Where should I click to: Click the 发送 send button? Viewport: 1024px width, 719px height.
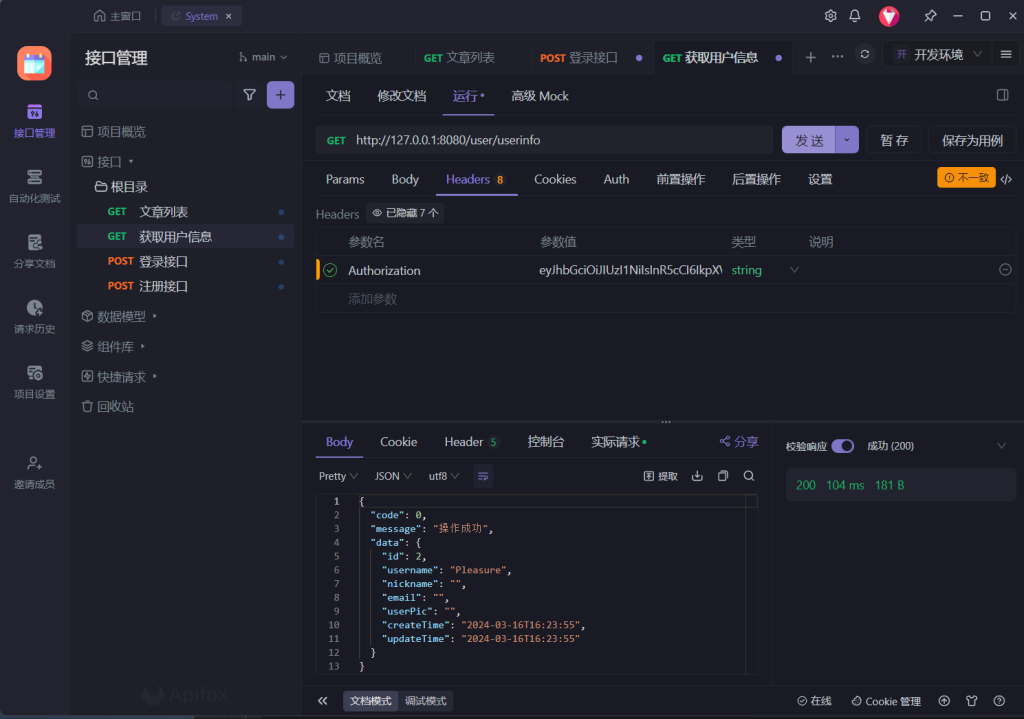click(809, 140)
